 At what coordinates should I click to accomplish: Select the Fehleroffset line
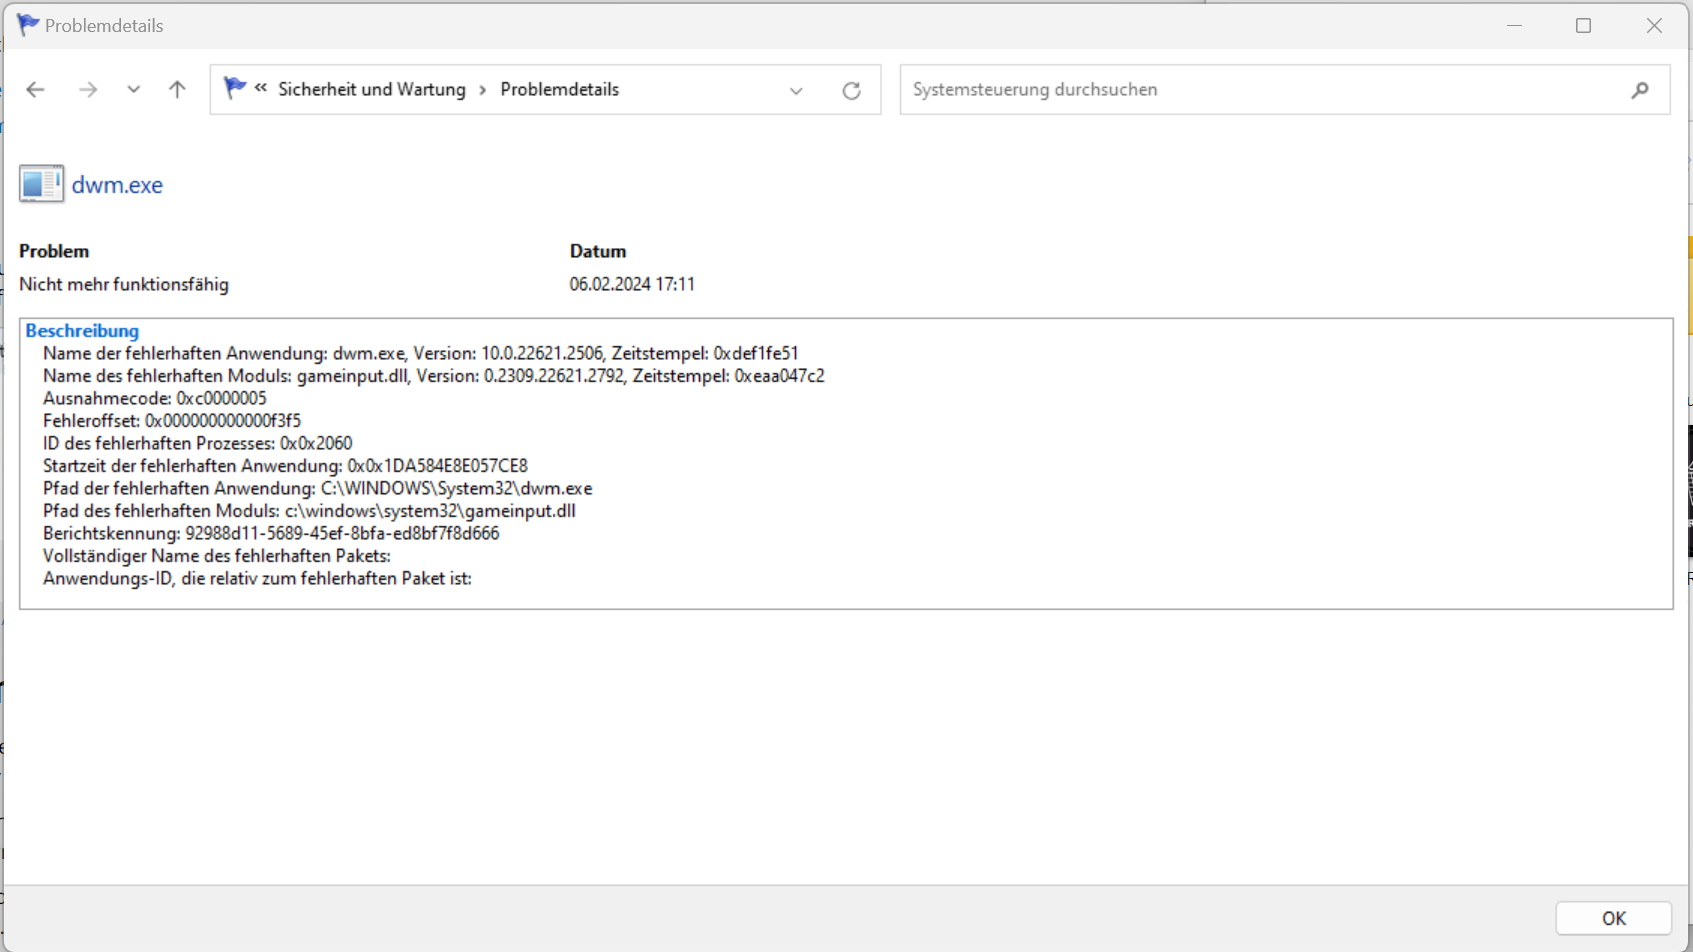[x=172, y=421]
